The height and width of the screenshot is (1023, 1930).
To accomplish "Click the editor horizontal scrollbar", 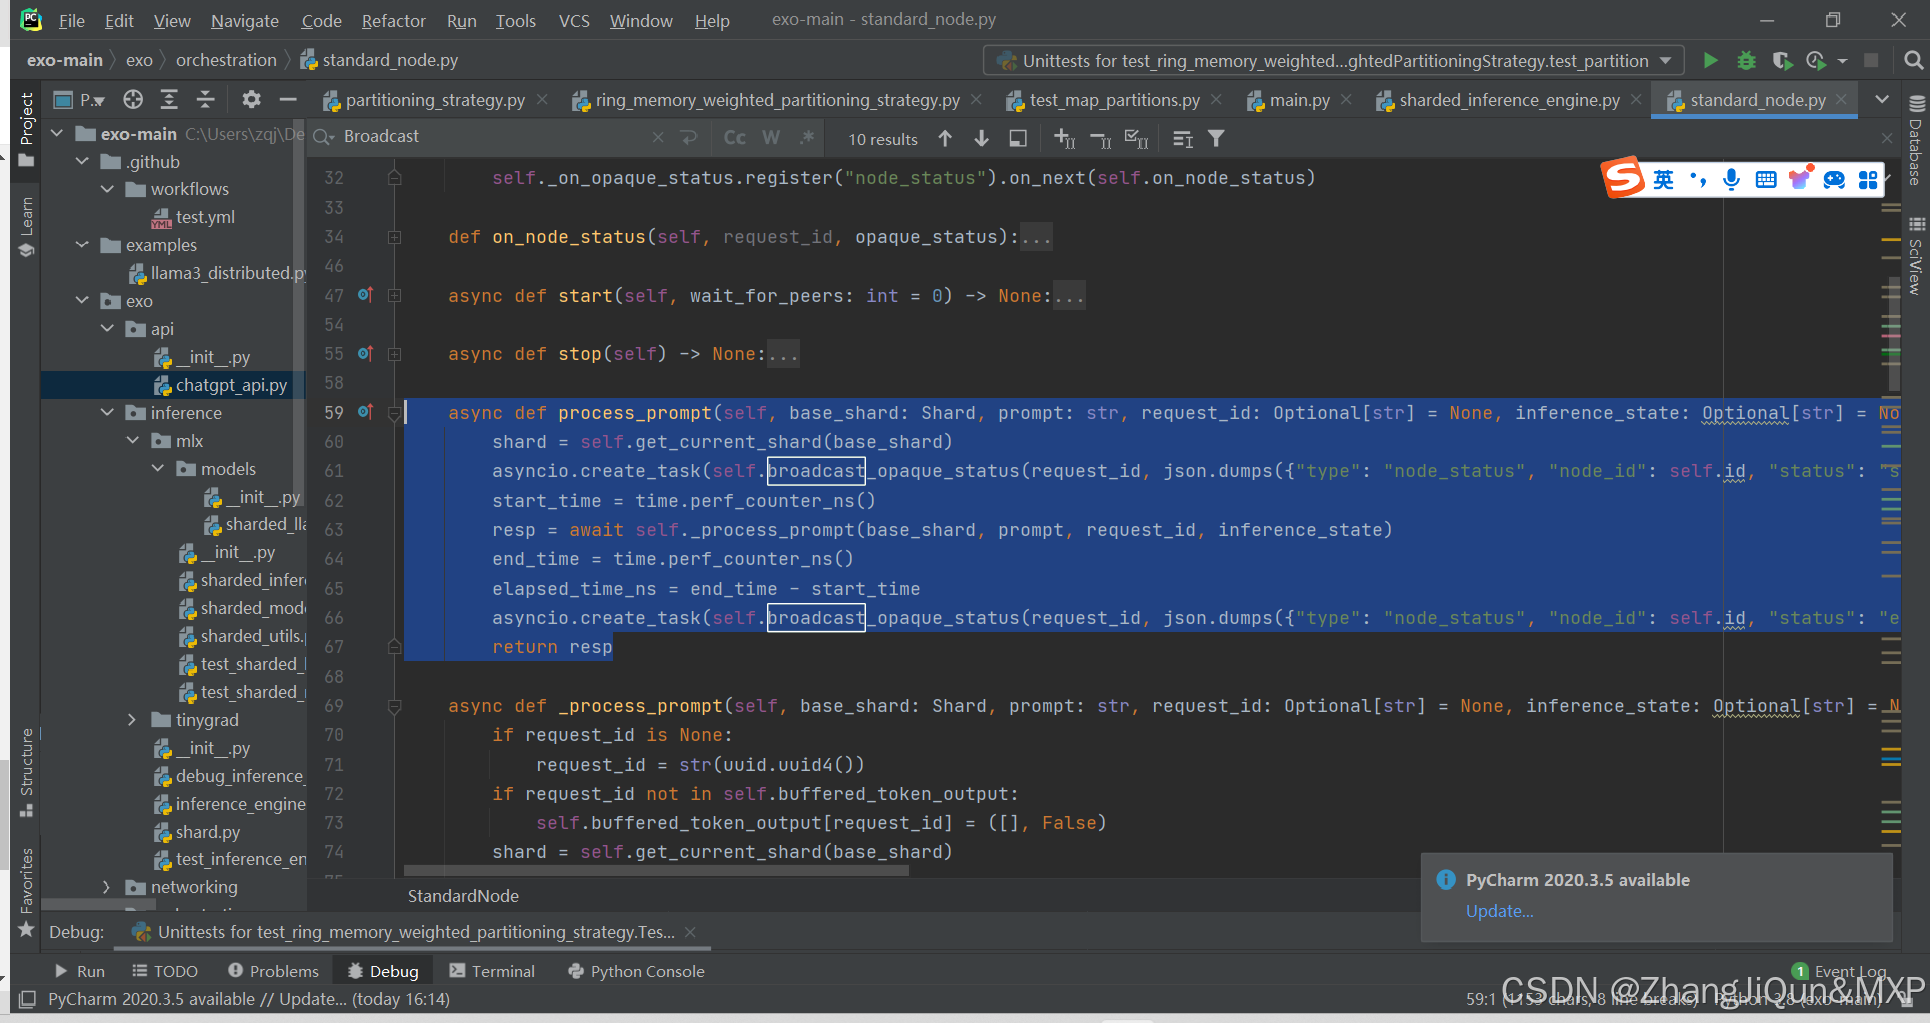I will [x=656, y=871].
